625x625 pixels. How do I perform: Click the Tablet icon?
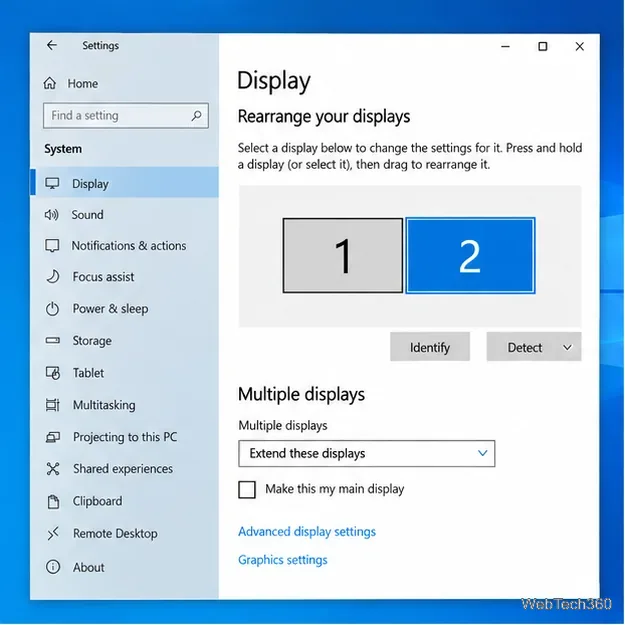point(53,373)
